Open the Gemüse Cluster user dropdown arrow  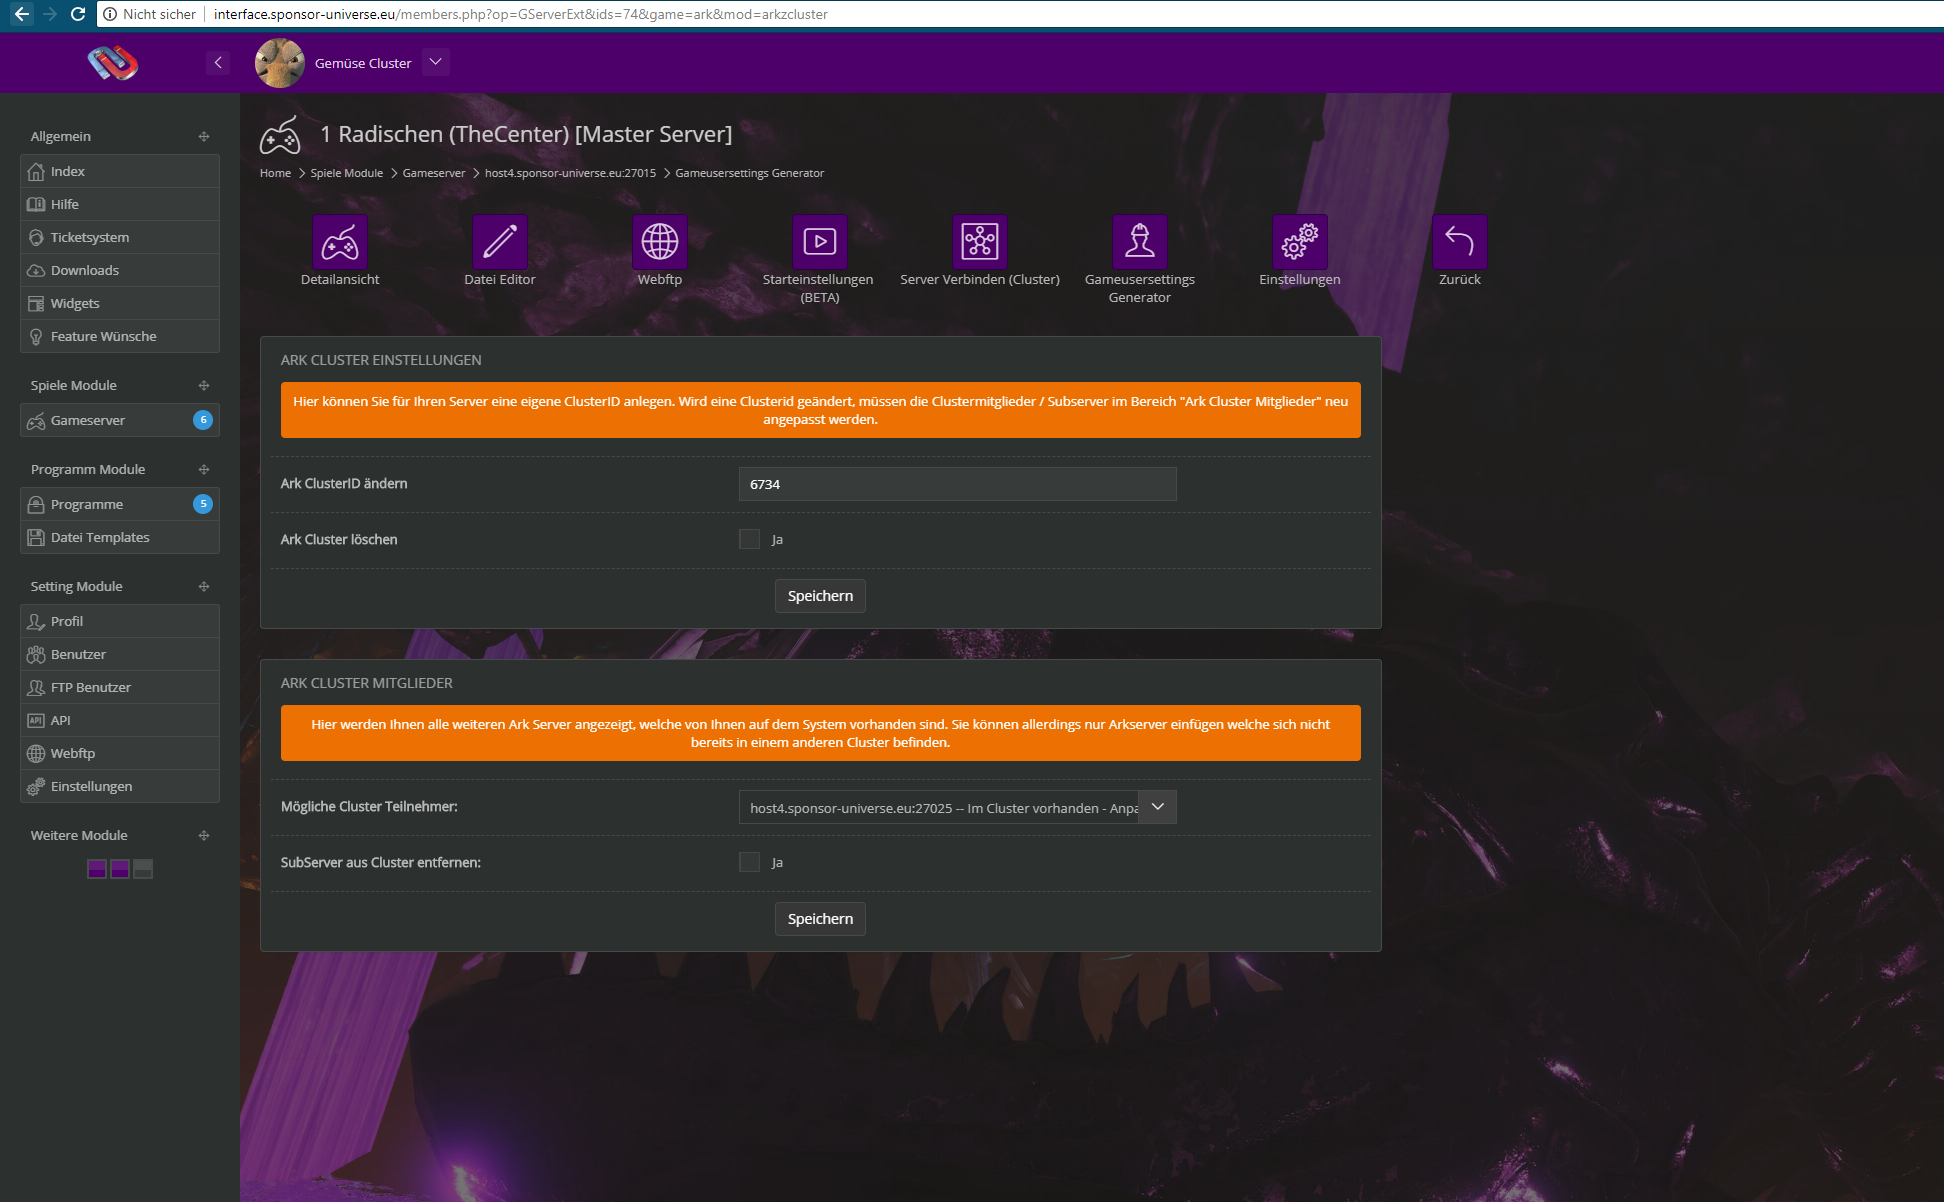(x=435, y=62)
